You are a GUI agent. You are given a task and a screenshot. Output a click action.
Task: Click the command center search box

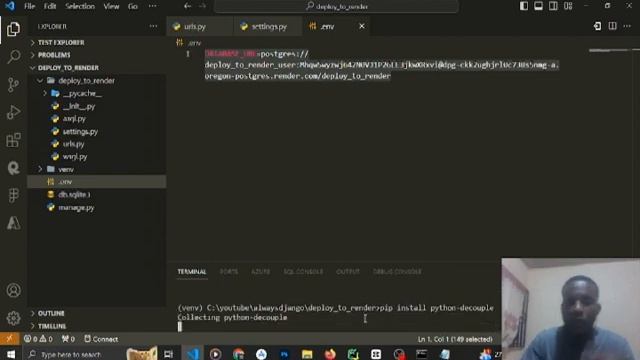pos(337,7)
